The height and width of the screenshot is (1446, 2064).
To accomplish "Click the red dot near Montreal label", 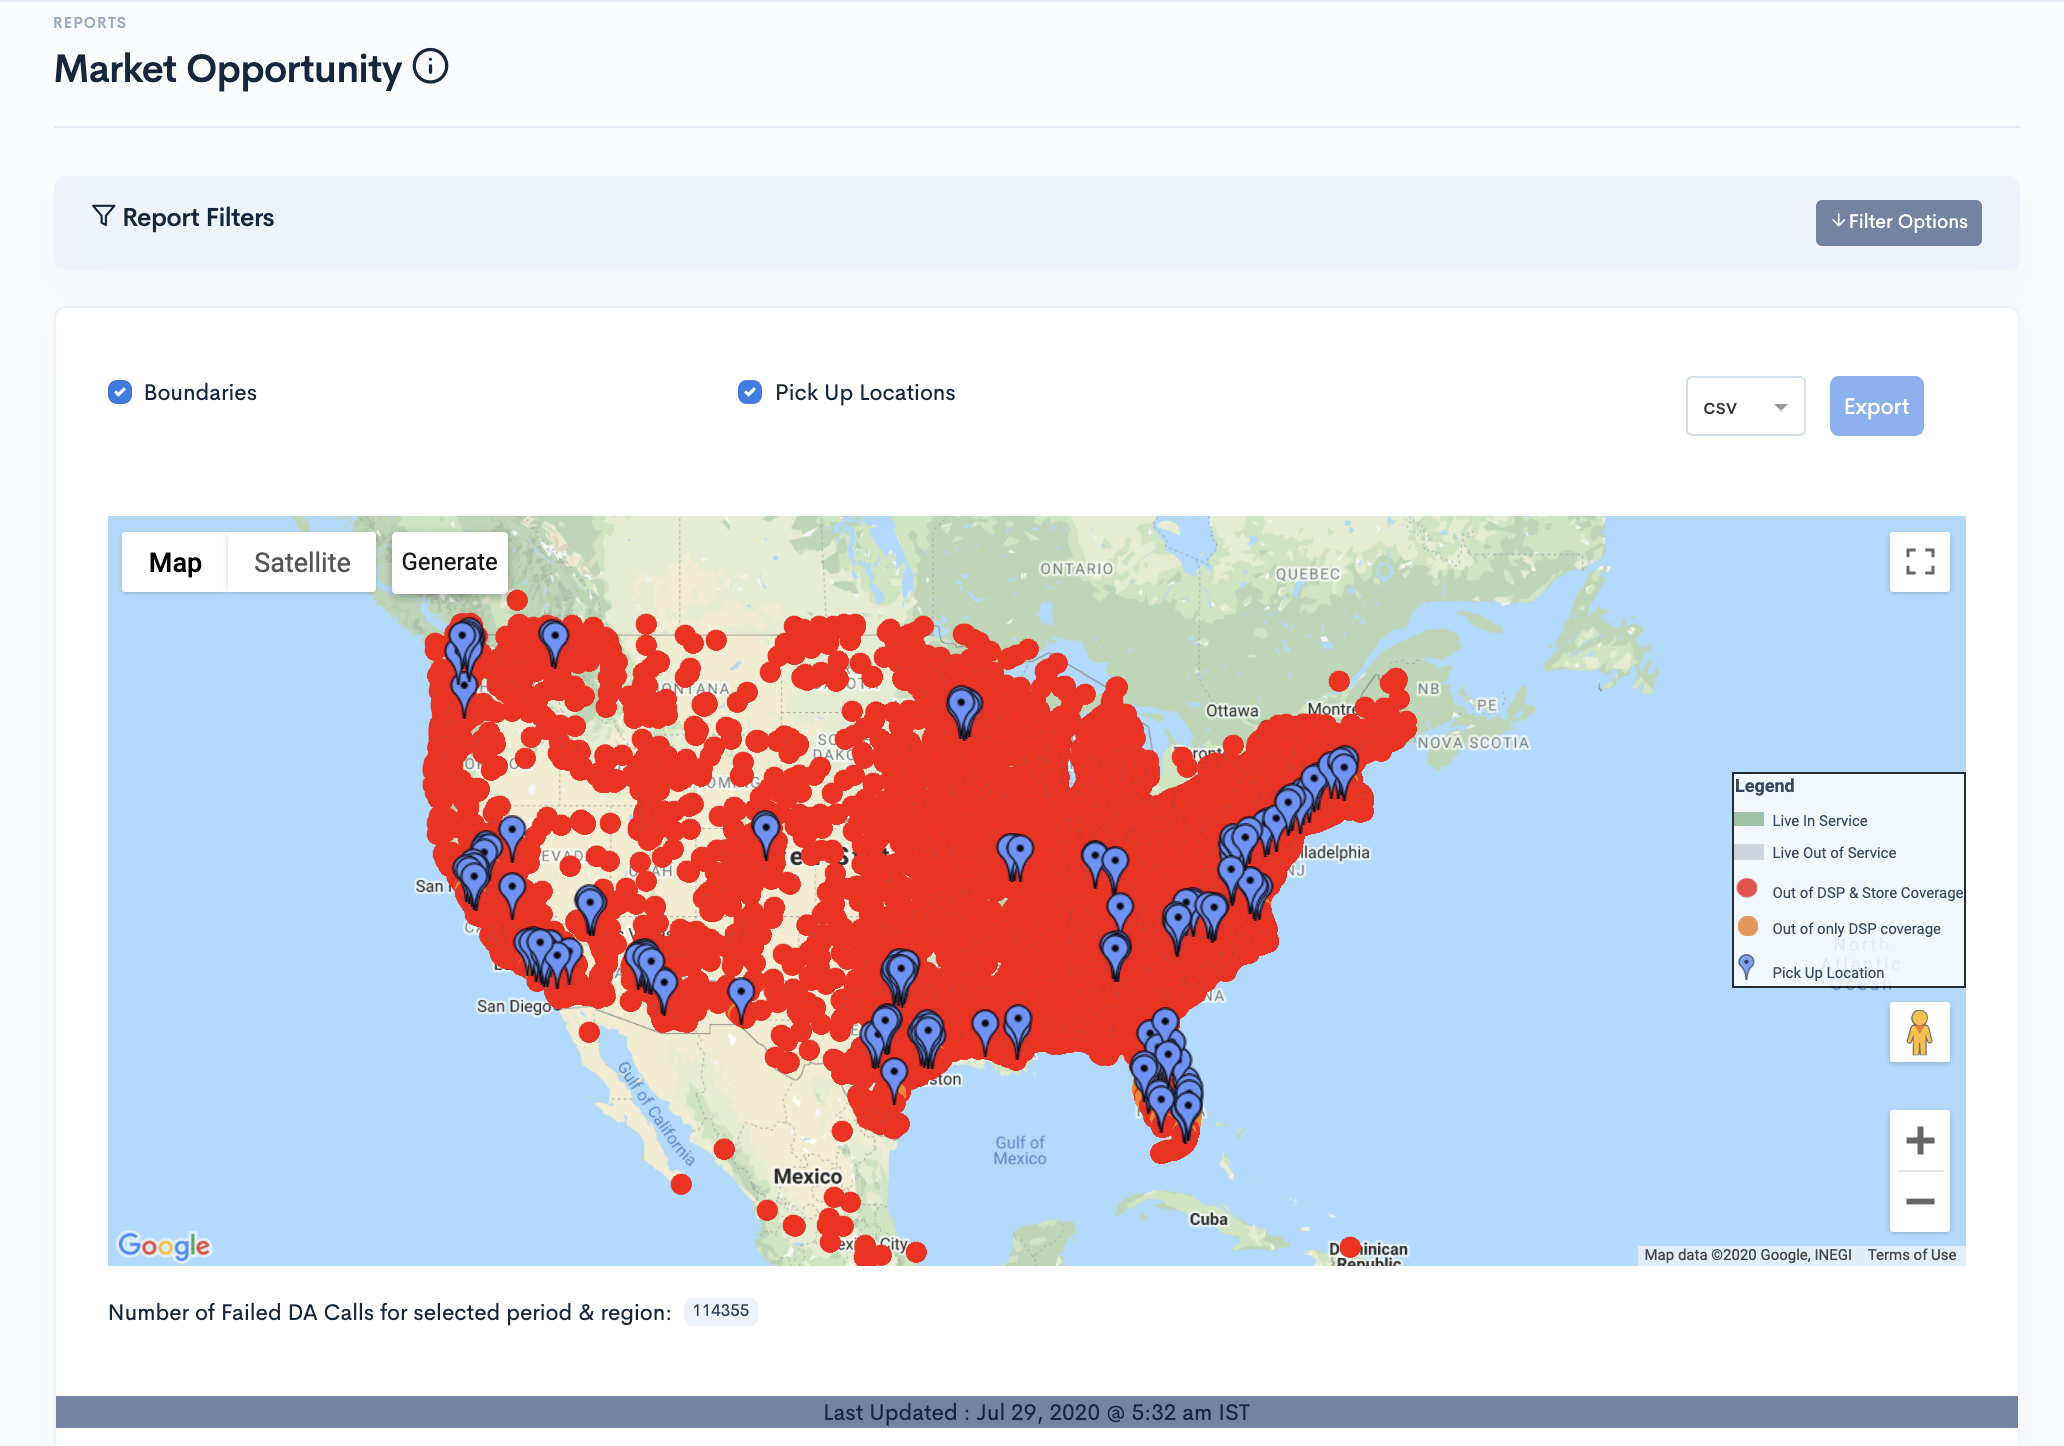I will 1339,681.
